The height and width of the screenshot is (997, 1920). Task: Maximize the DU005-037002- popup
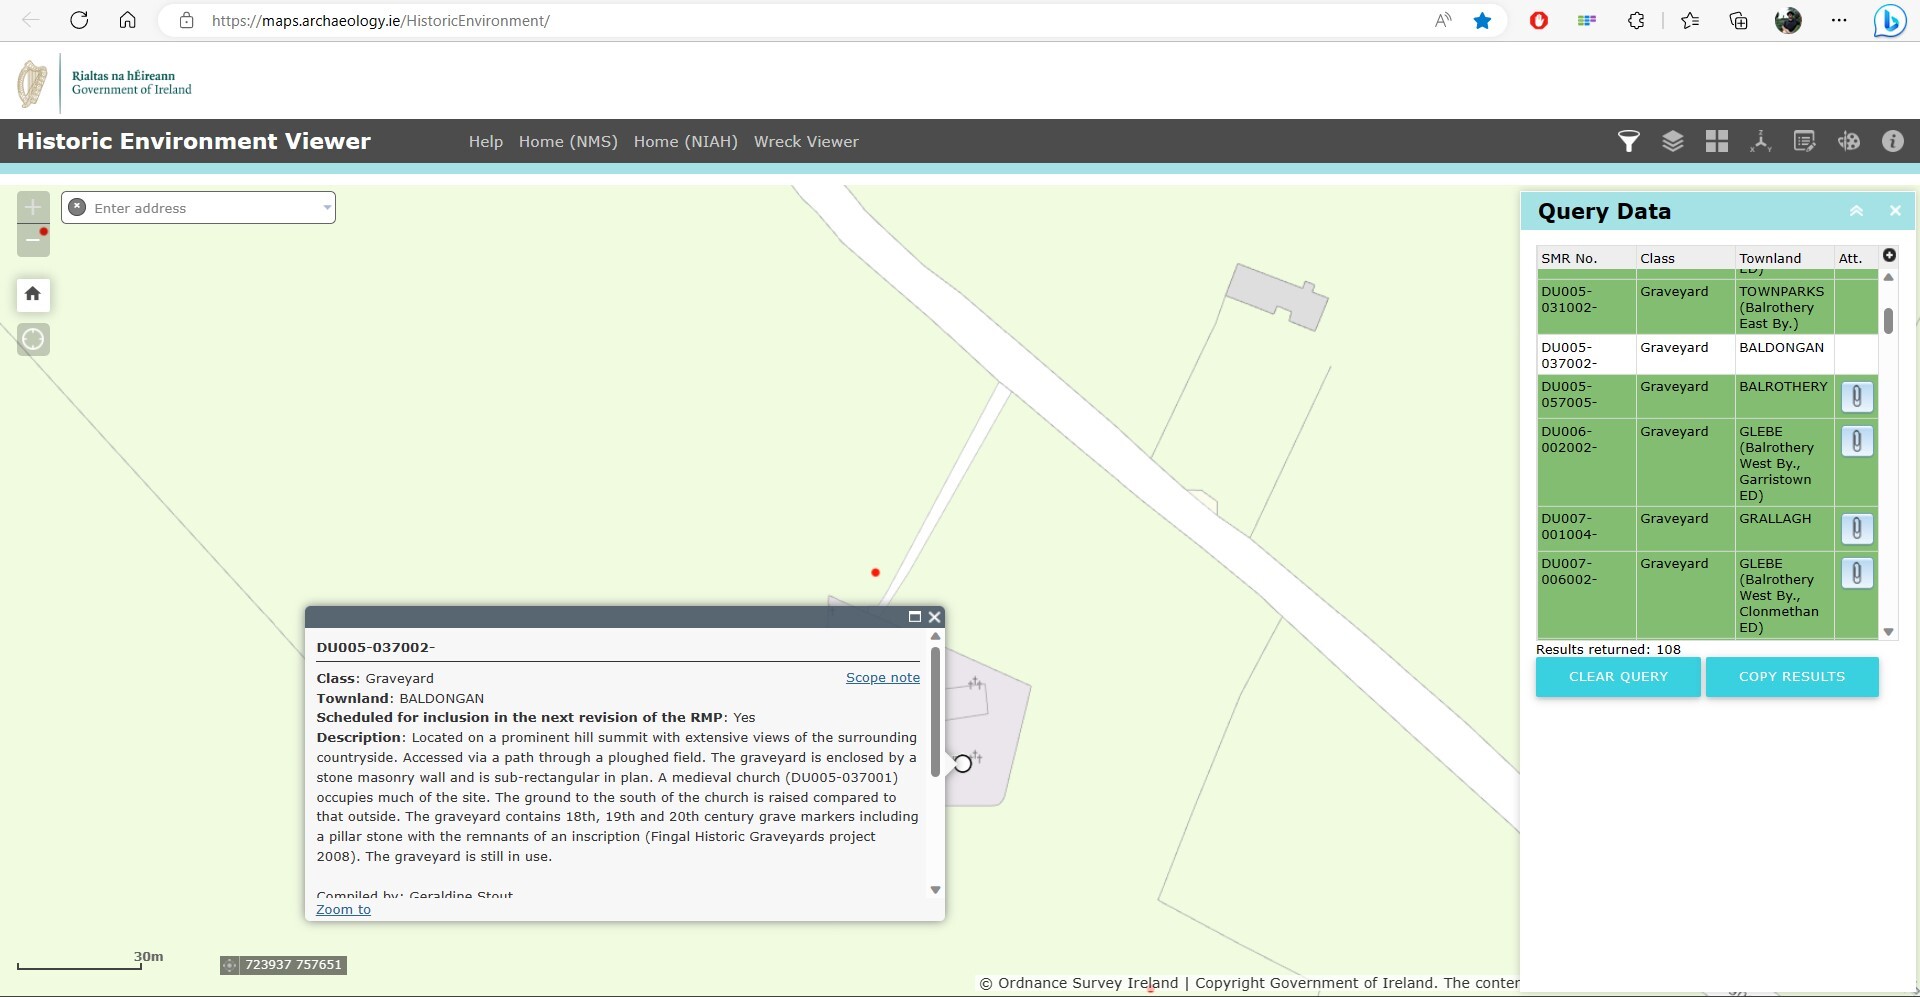[914, 617]
